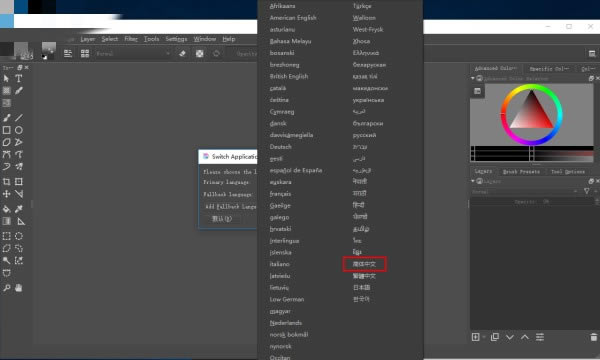Select the Elliptical Selection tool
This screenshot has height=360, width=600.
(x=18, y=236)
